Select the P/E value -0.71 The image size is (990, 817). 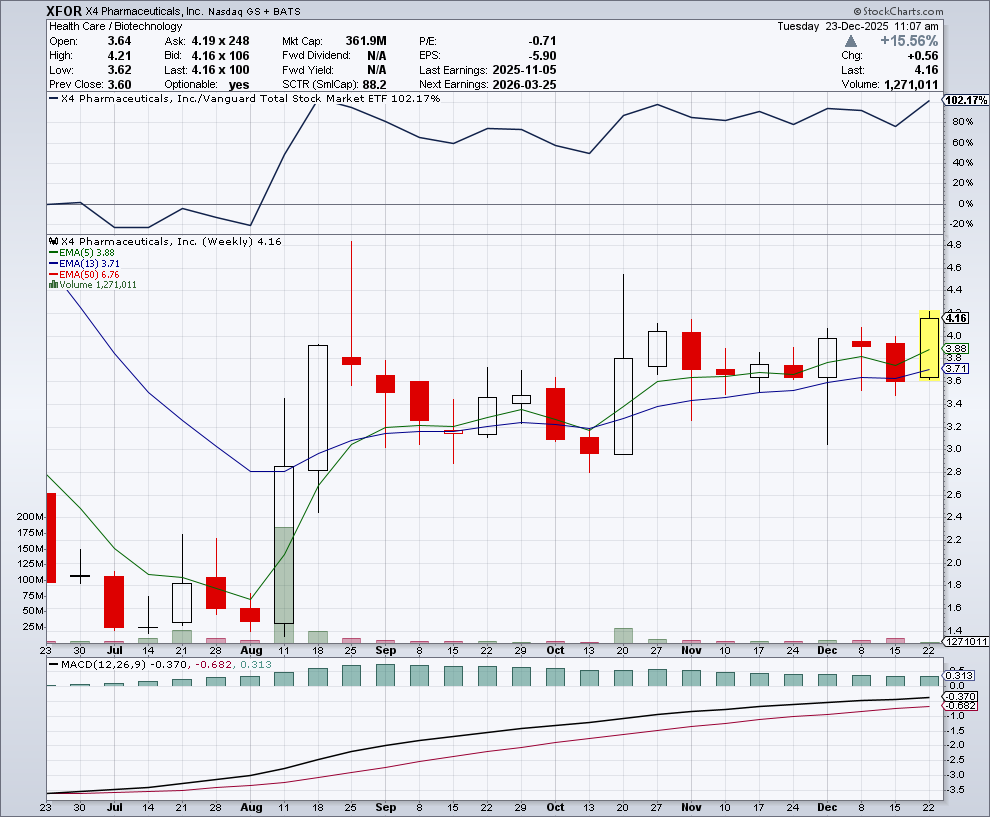coord(542,41)
